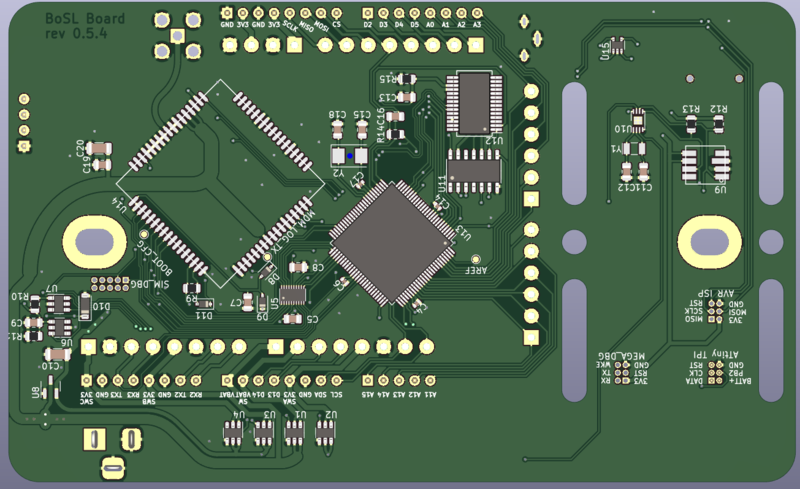800x489 pixels.
Task: Select the U5 TSSOP chip
Action: (x=293, y=295)
